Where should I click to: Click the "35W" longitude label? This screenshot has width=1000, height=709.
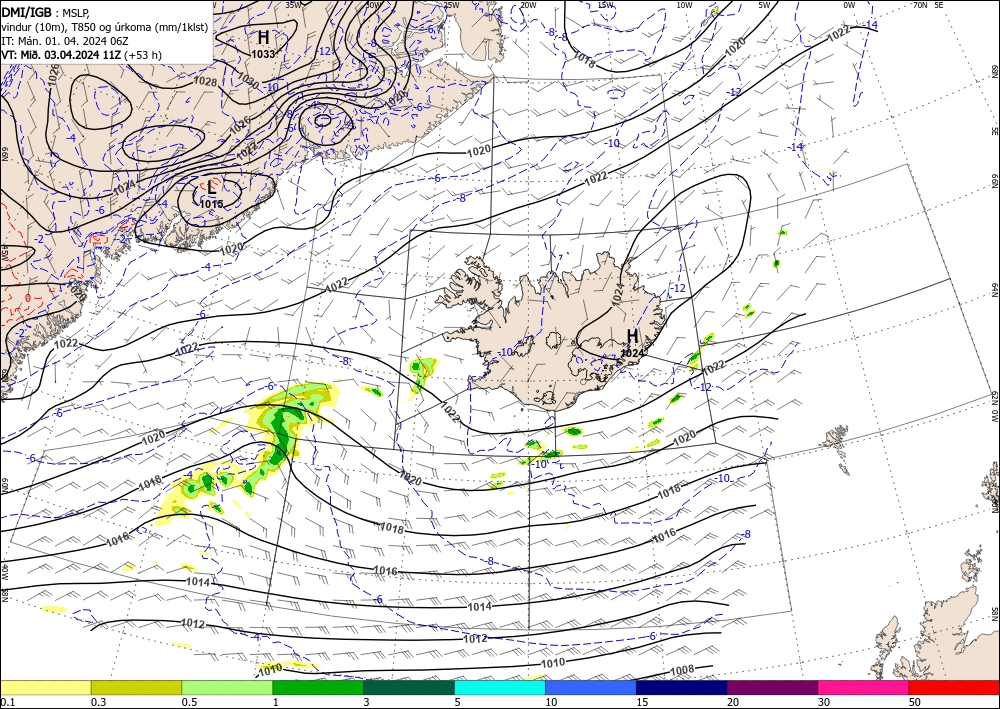pos(293,4)
